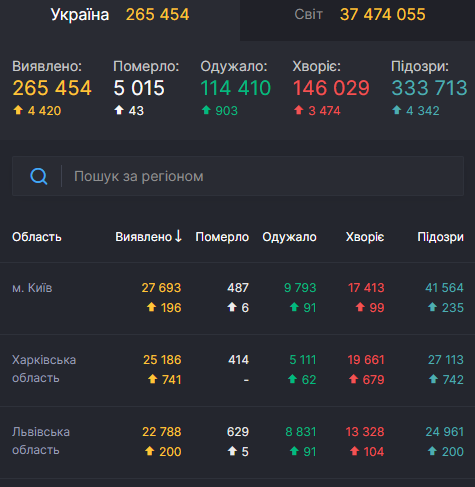The width and height of the screenshot is (475, 487).
Task: Click the magnifier search icon
Action: click(x=39, y=176)
